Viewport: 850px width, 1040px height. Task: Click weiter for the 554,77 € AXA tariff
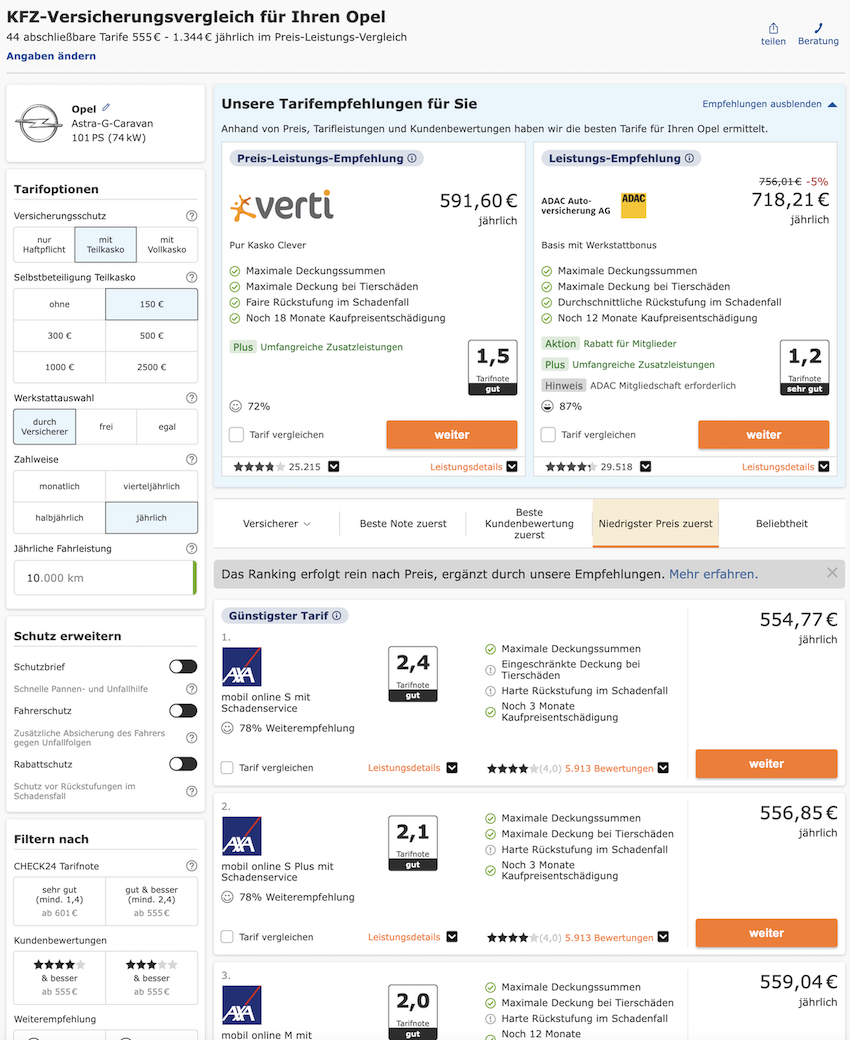pyautogui.click(x=766, y=763)
